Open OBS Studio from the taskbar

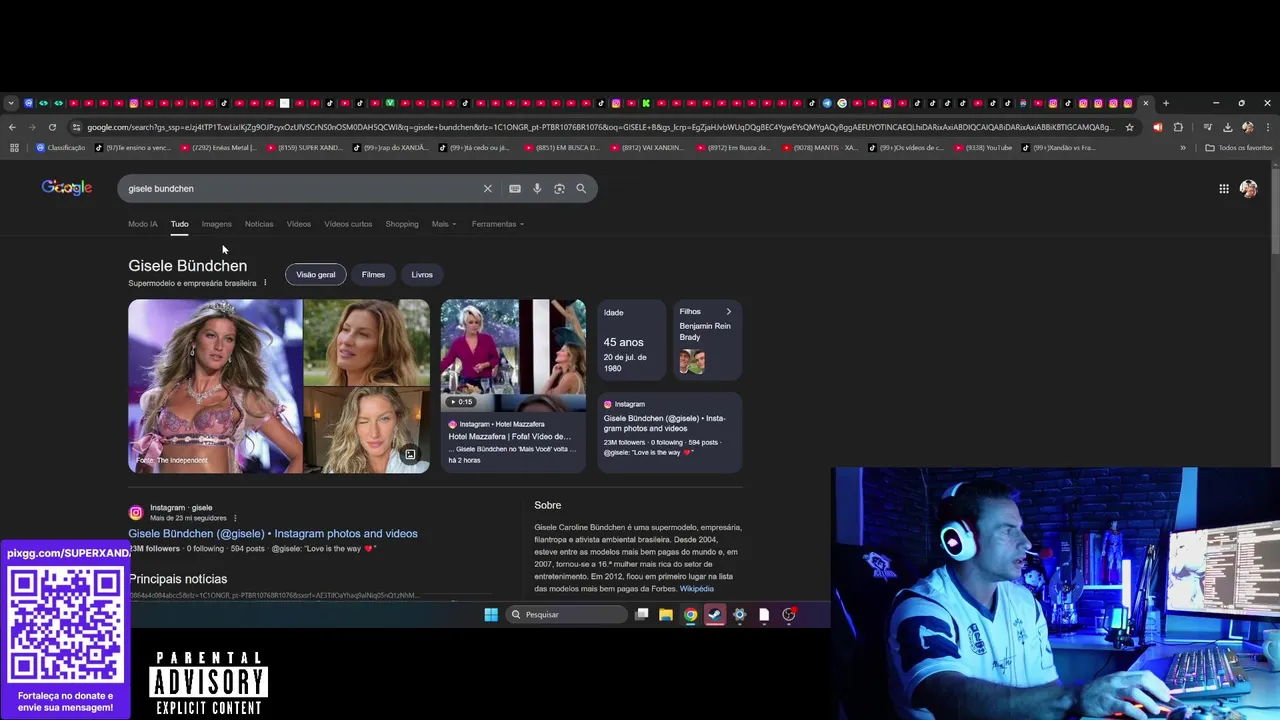tap(789, 615)
